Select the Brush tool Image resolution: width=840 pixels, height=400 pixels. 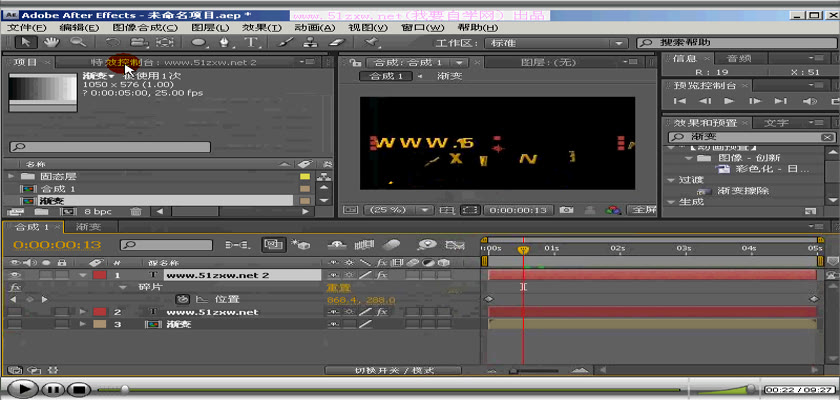point(286,42)
